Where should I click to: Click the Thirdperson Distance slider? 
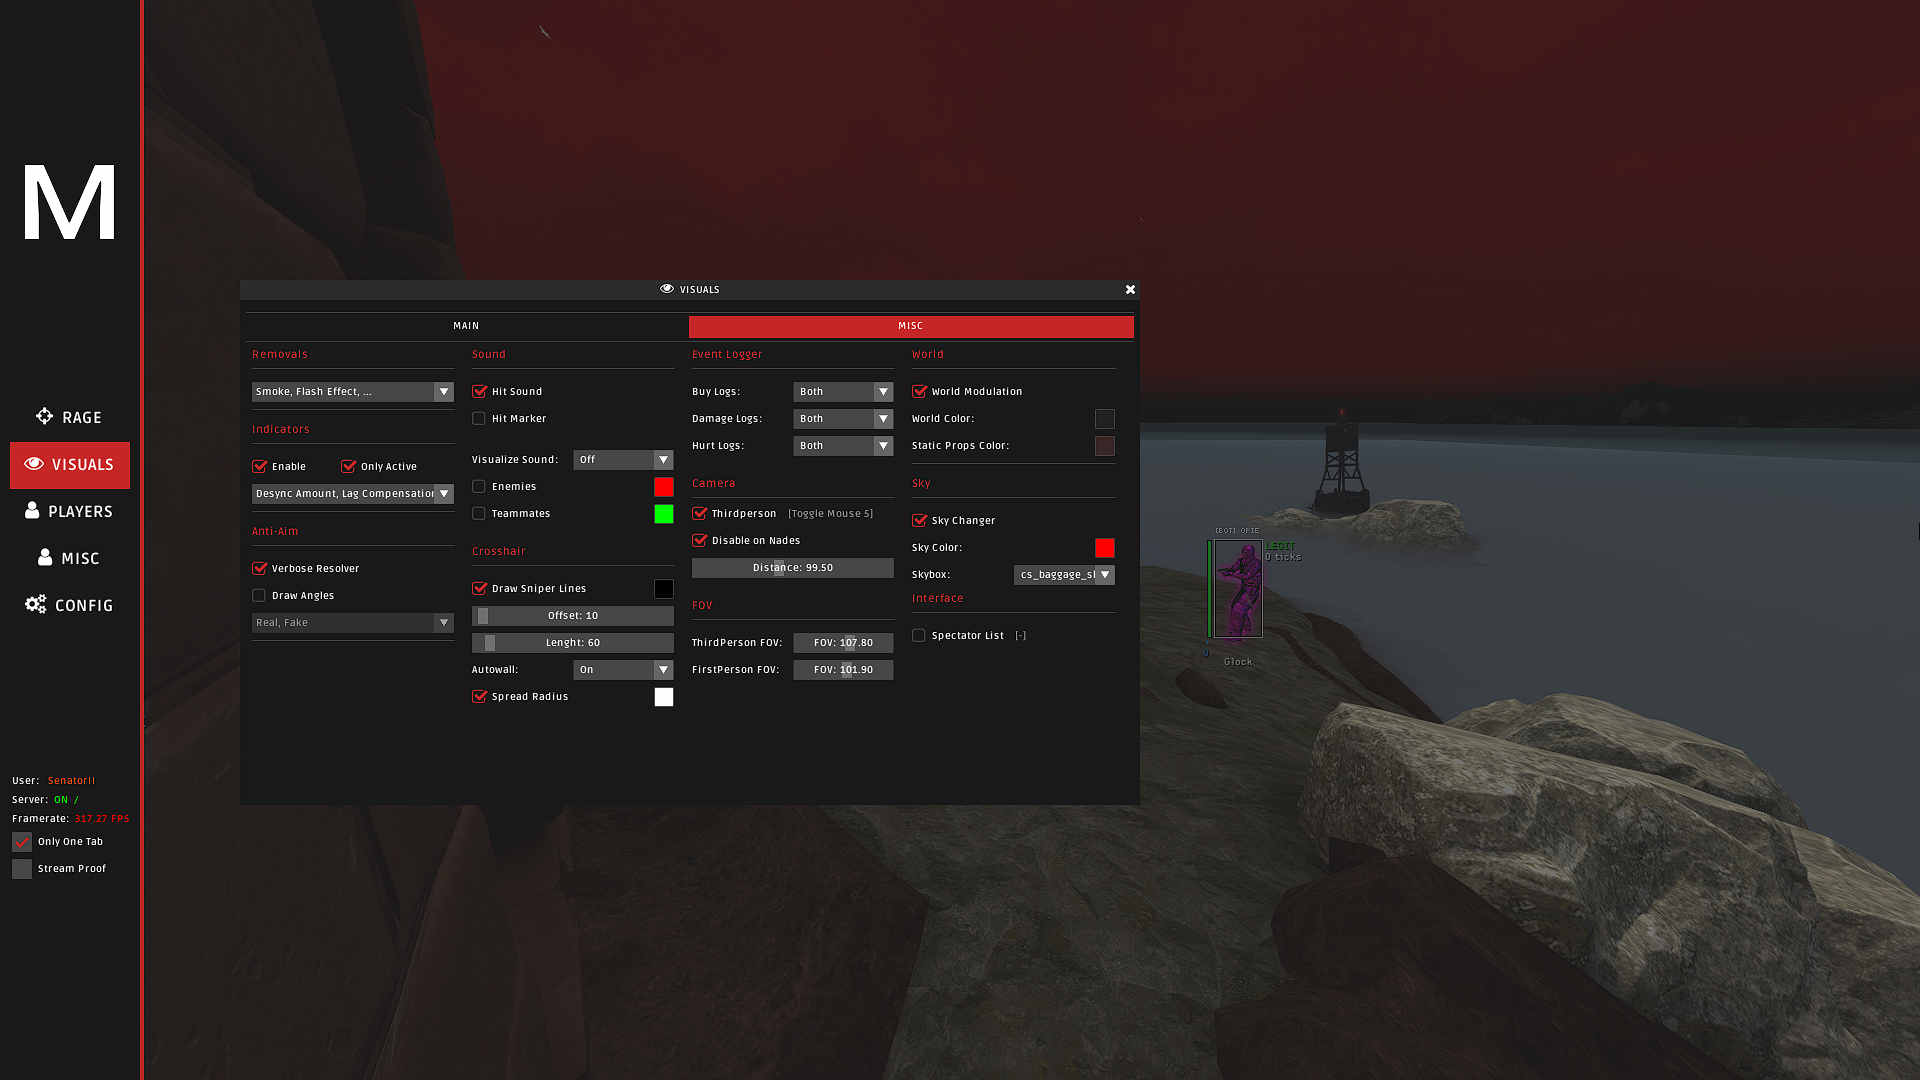click(792, 568)
